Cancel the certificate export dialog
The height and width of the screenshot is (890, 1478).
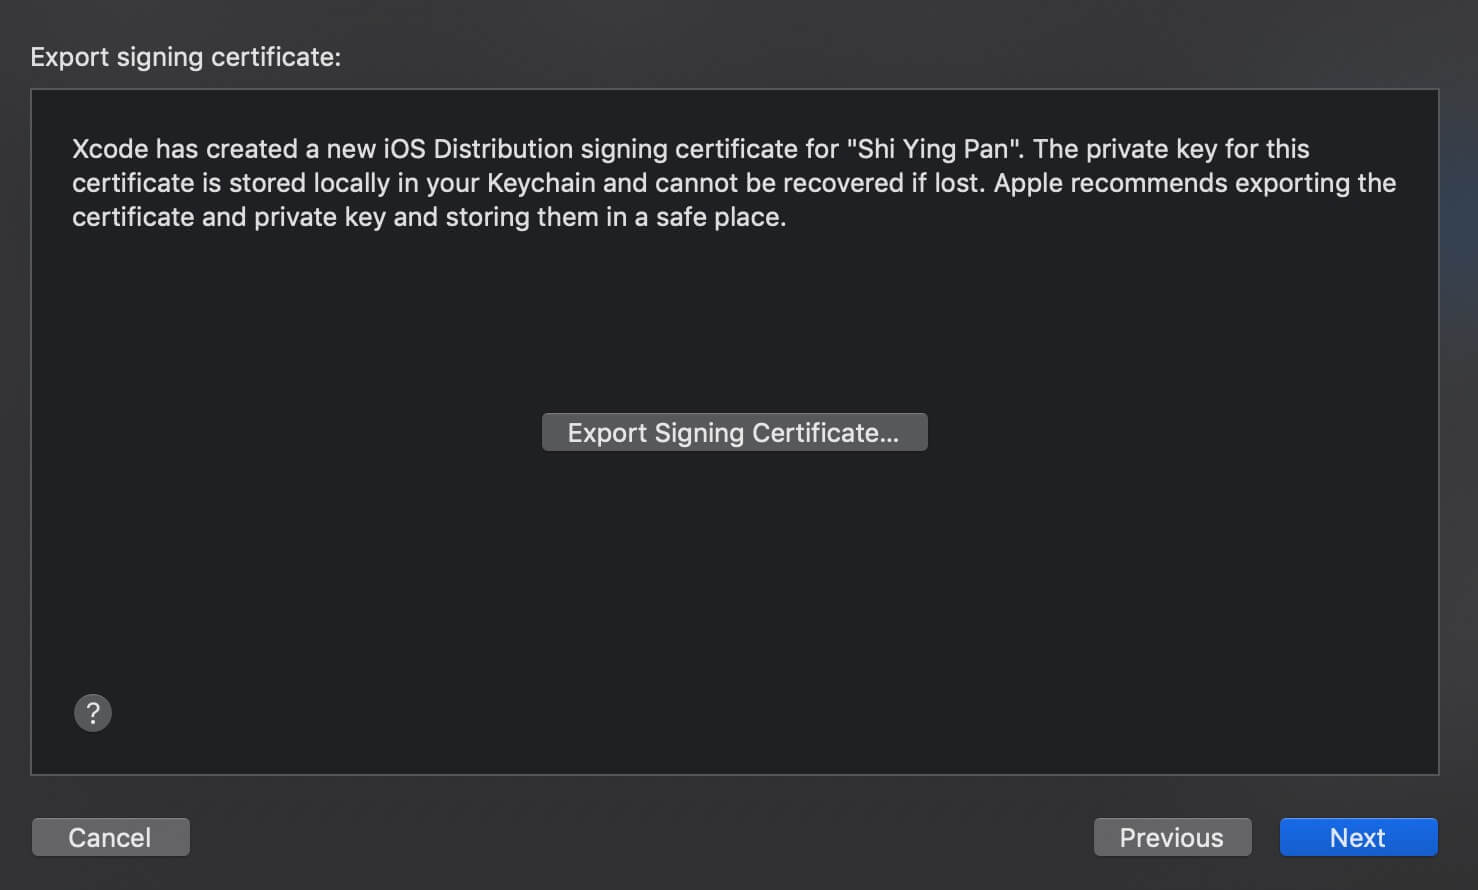click(x=110, y=837)
